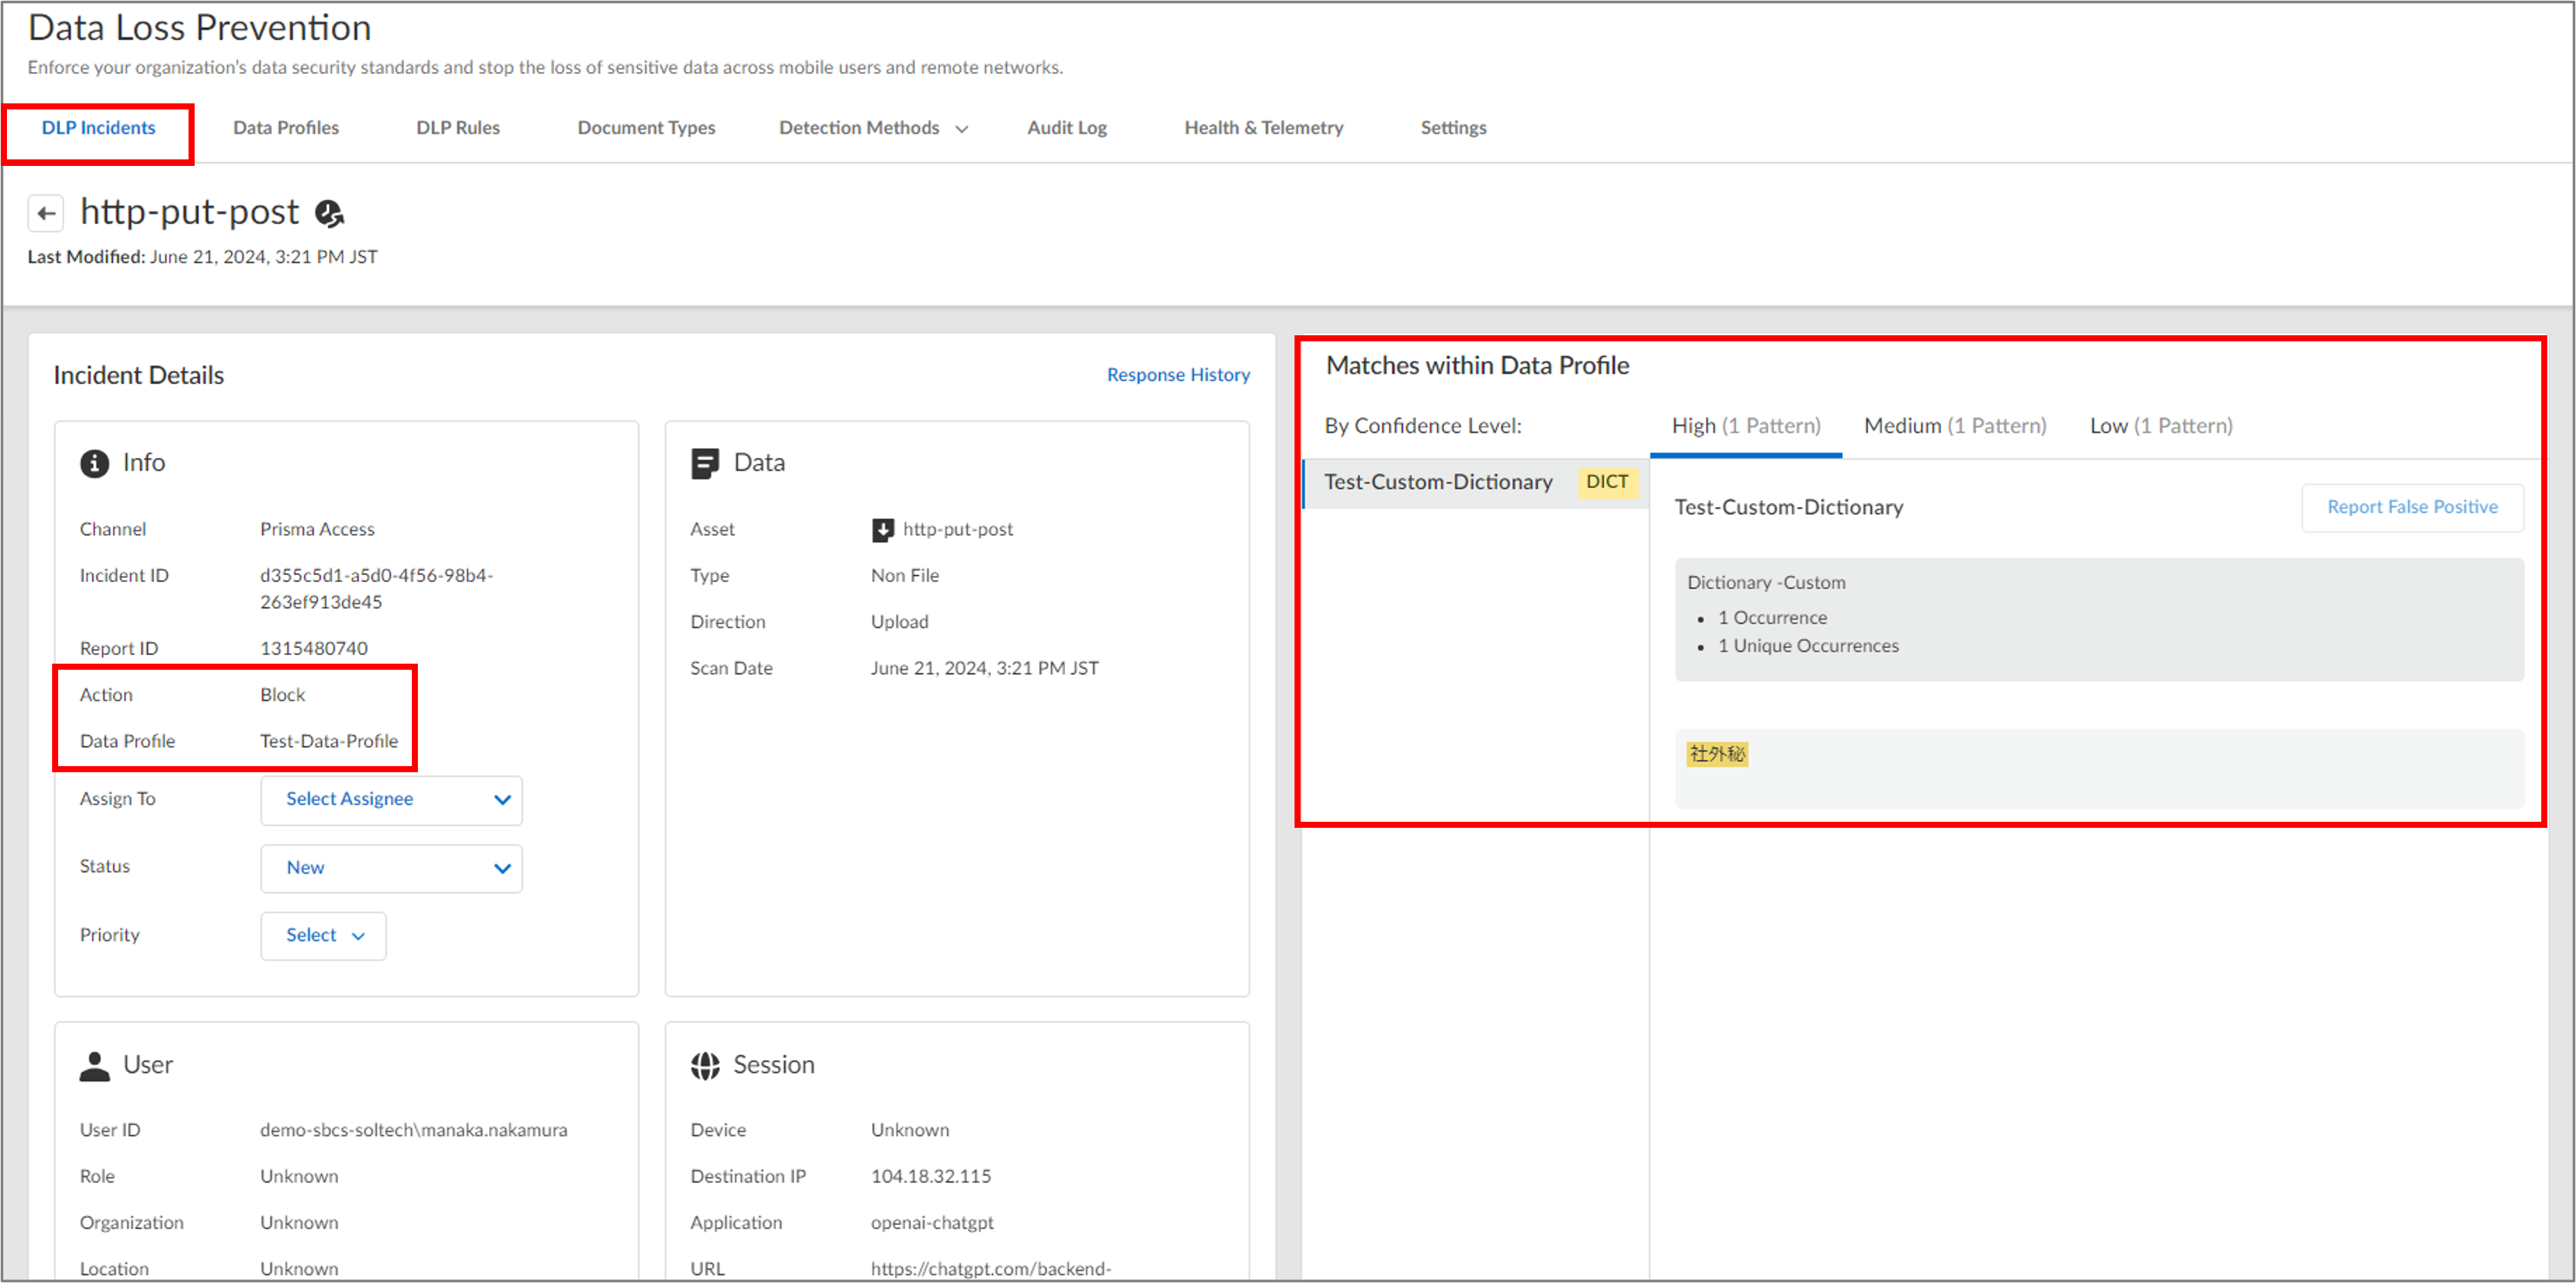Click the Data section document icon

coord(704,463)
